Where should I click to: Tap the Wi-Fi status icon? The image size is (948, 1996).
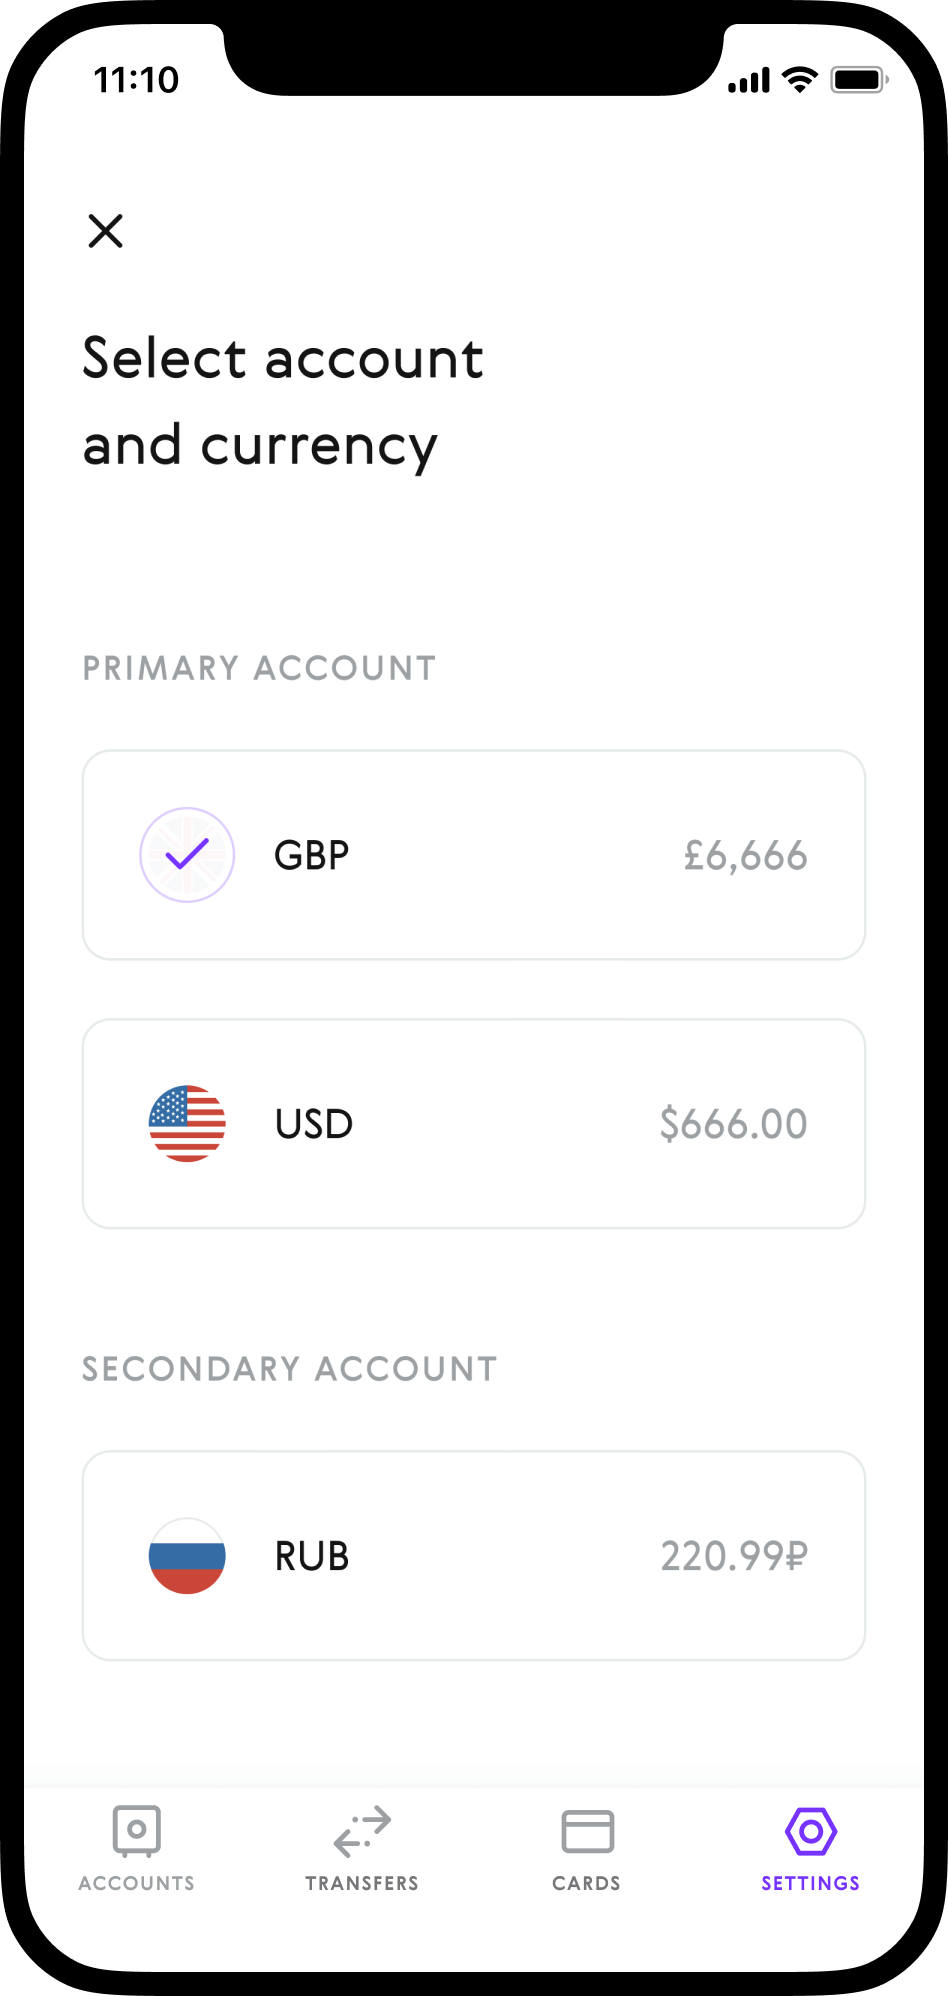pyautogui.click(x=799, y=80)
